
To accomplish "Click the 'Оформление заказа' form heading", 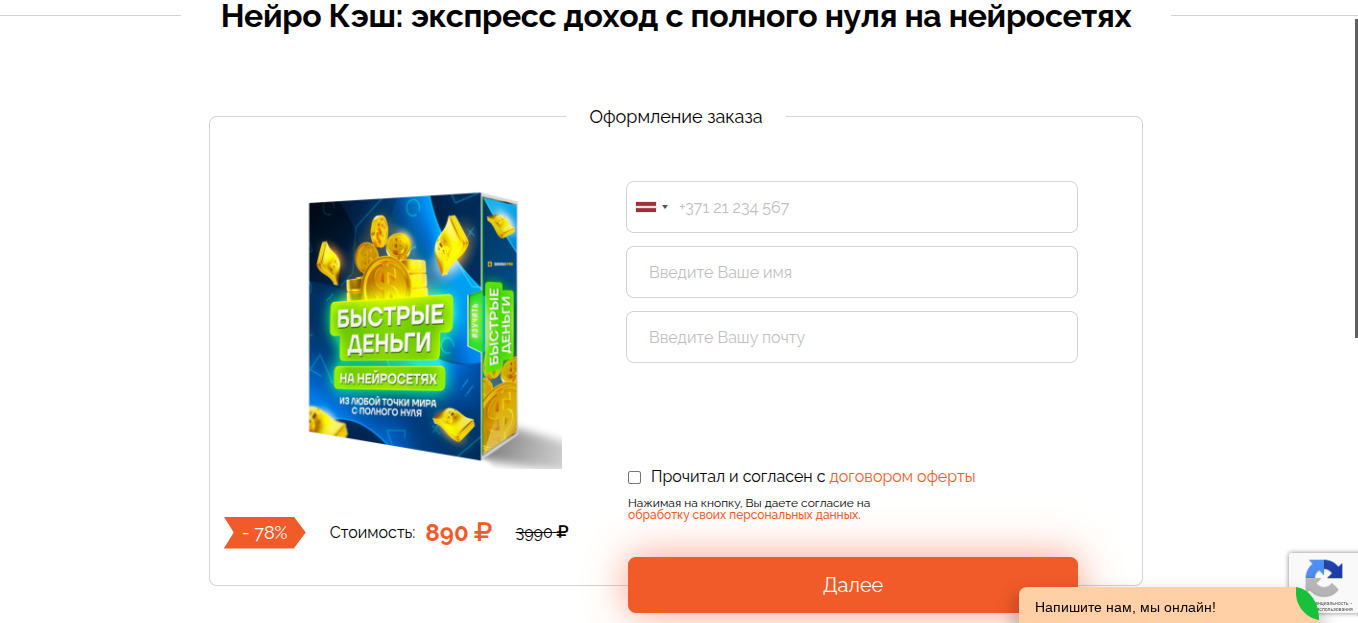I will pos(677,116).
